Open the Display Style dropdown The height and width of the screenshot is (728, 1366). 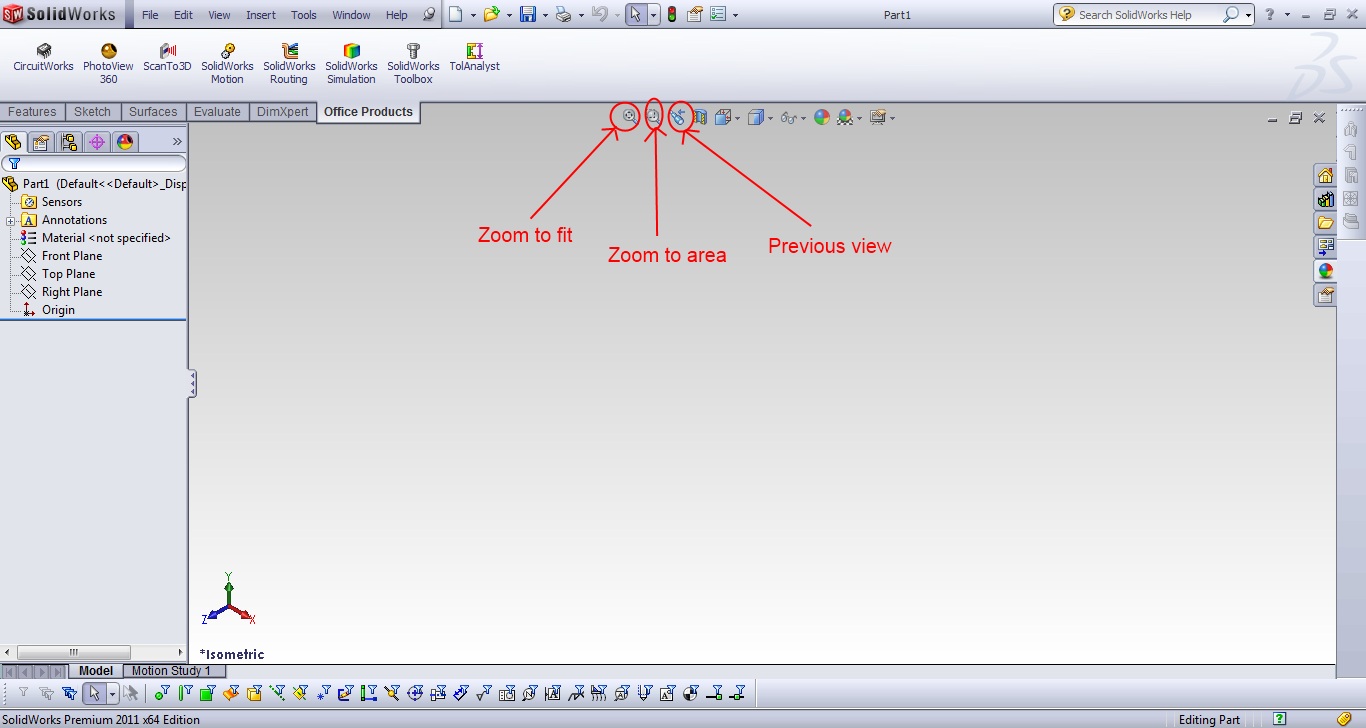pyautogui.click(x=771, y=118)
